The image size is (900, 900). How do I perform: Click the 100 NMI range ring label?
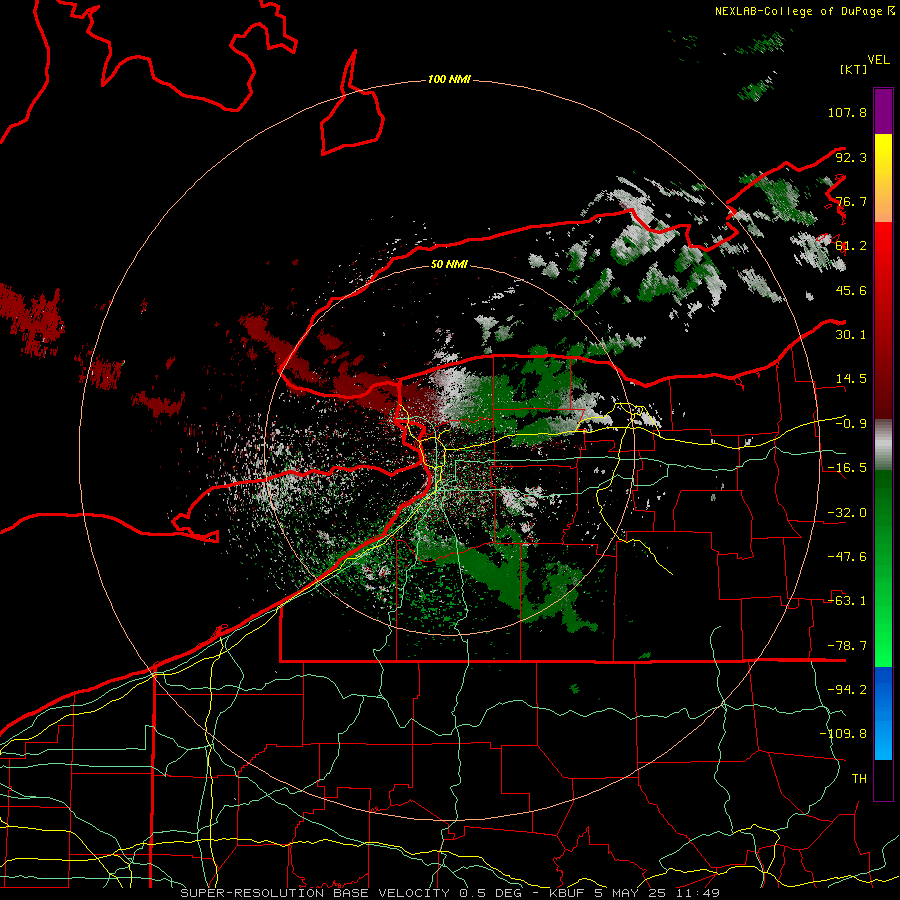pyautogui.click(x=449, y=79)
